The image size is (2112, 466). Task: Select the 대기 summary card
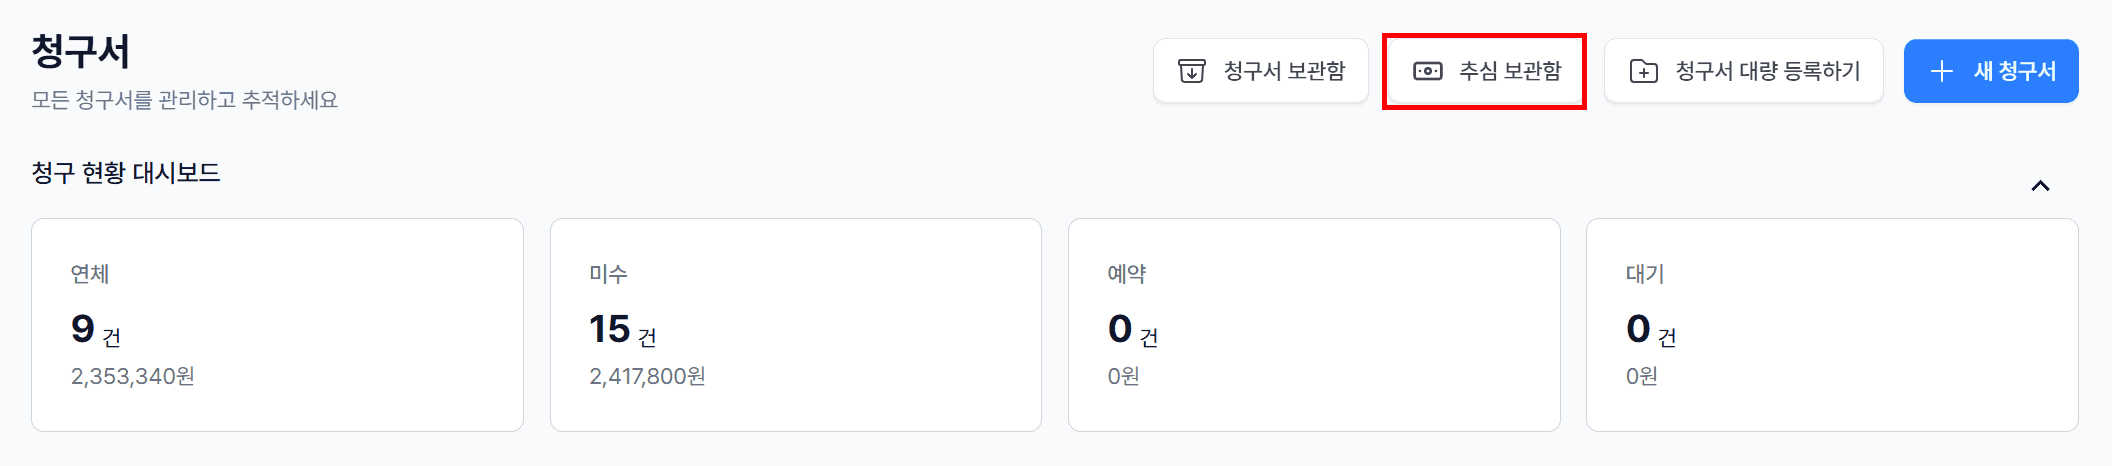coord(1832,325)
